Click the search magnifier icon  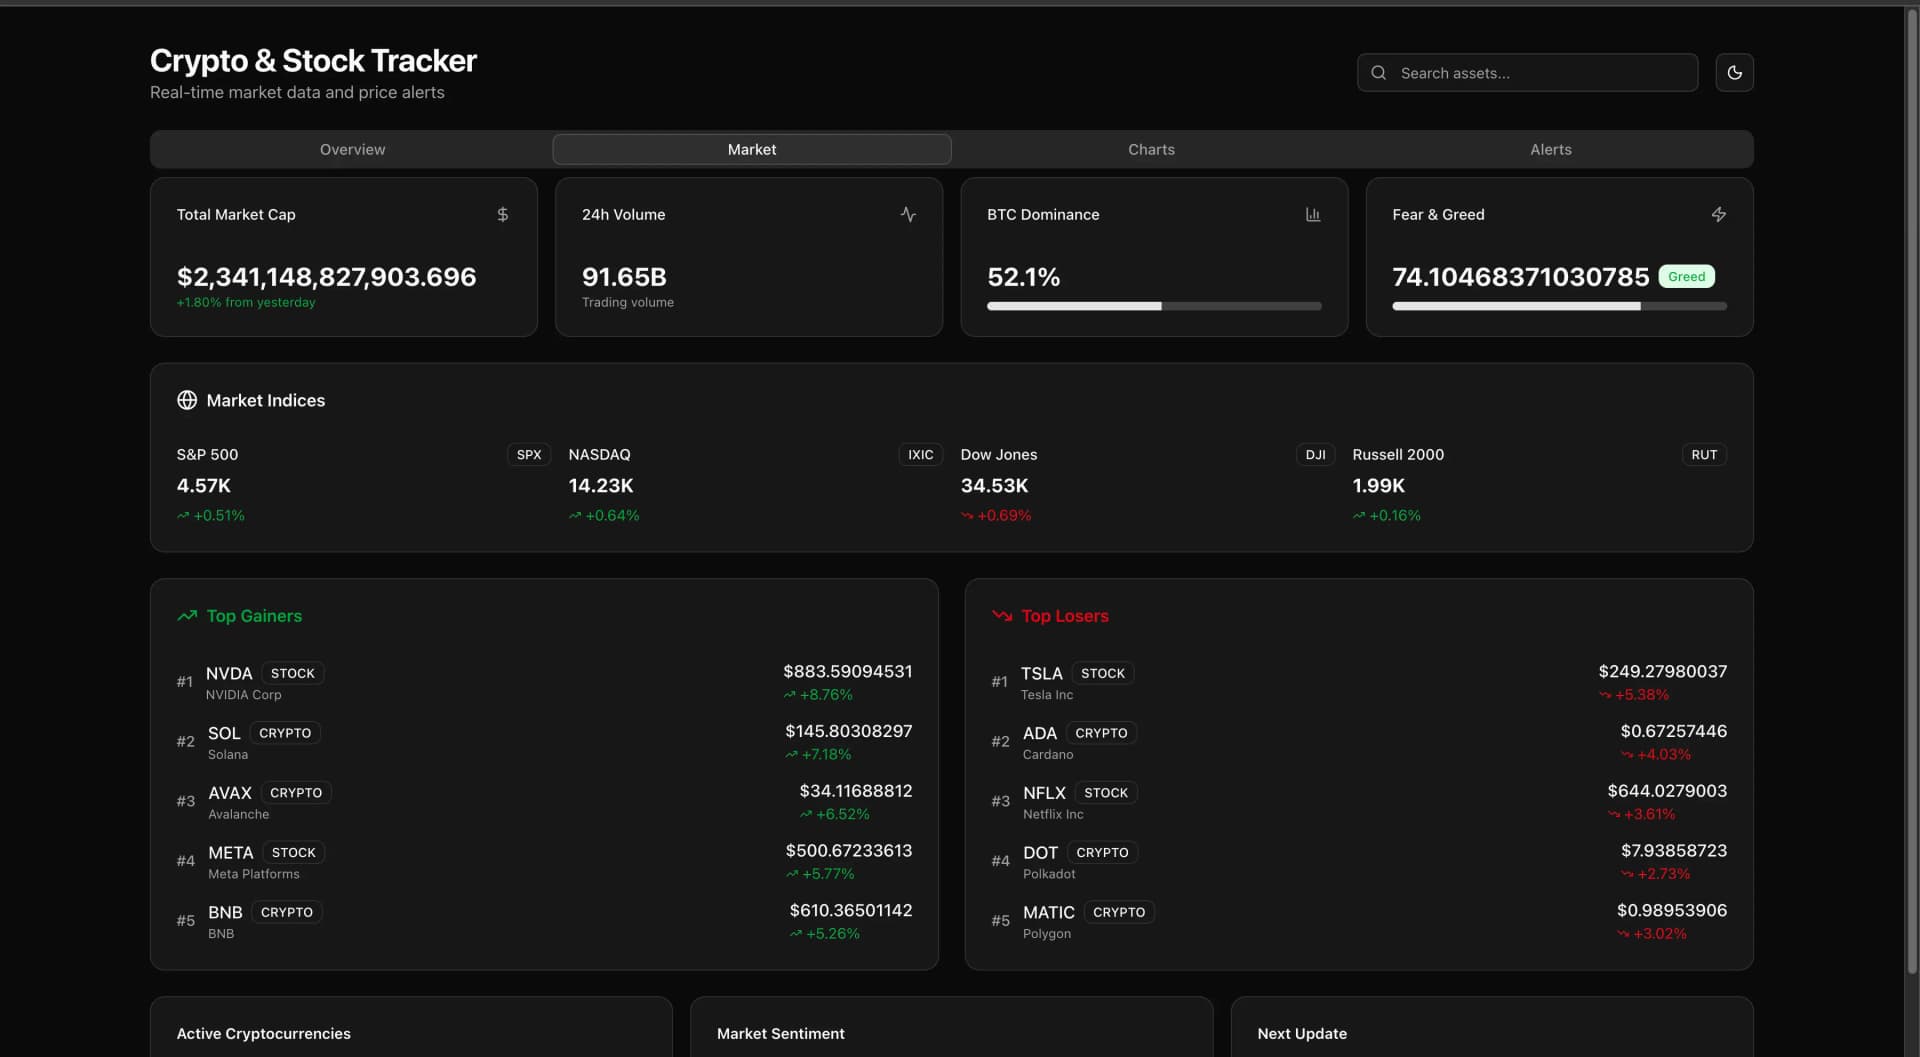(1378, 72)
